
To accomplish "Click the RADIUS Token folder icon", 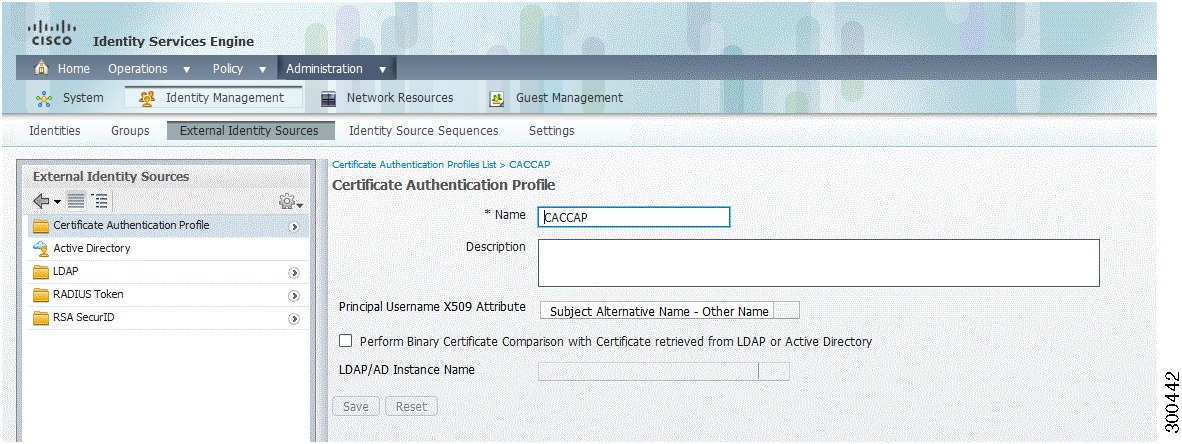I will 41,295.
